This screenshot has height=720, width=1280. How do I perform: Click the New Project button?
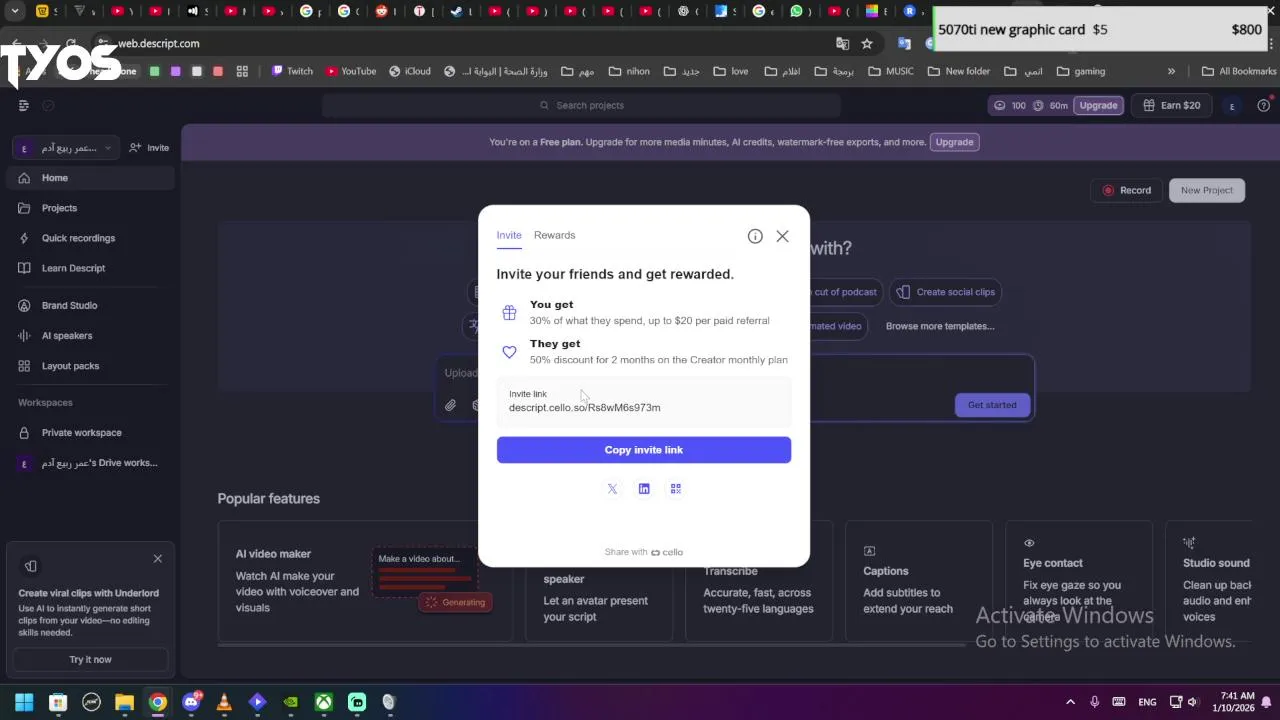point(1207,190)
